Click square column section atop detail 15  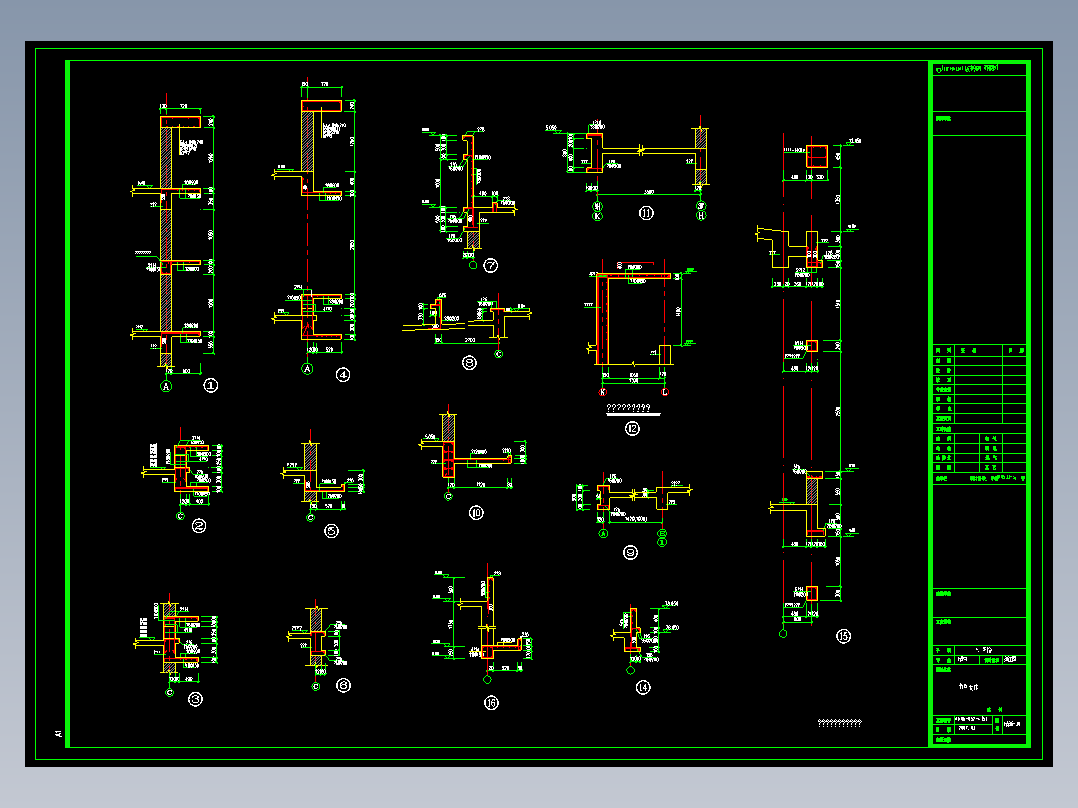pos(817,156)
